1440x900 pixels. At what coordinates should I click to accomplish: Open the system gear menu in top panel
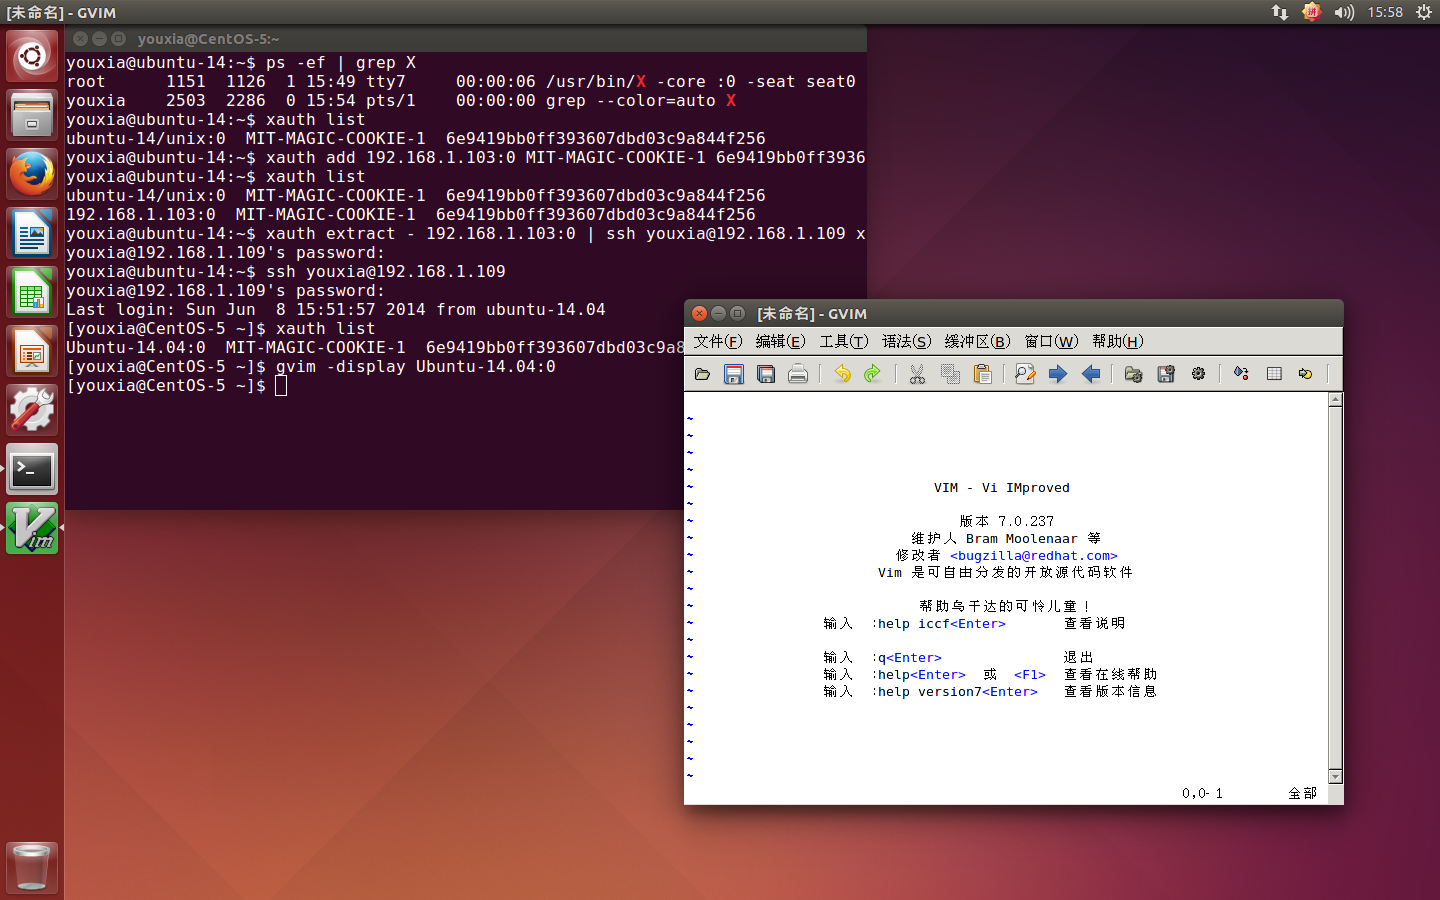1424,12
